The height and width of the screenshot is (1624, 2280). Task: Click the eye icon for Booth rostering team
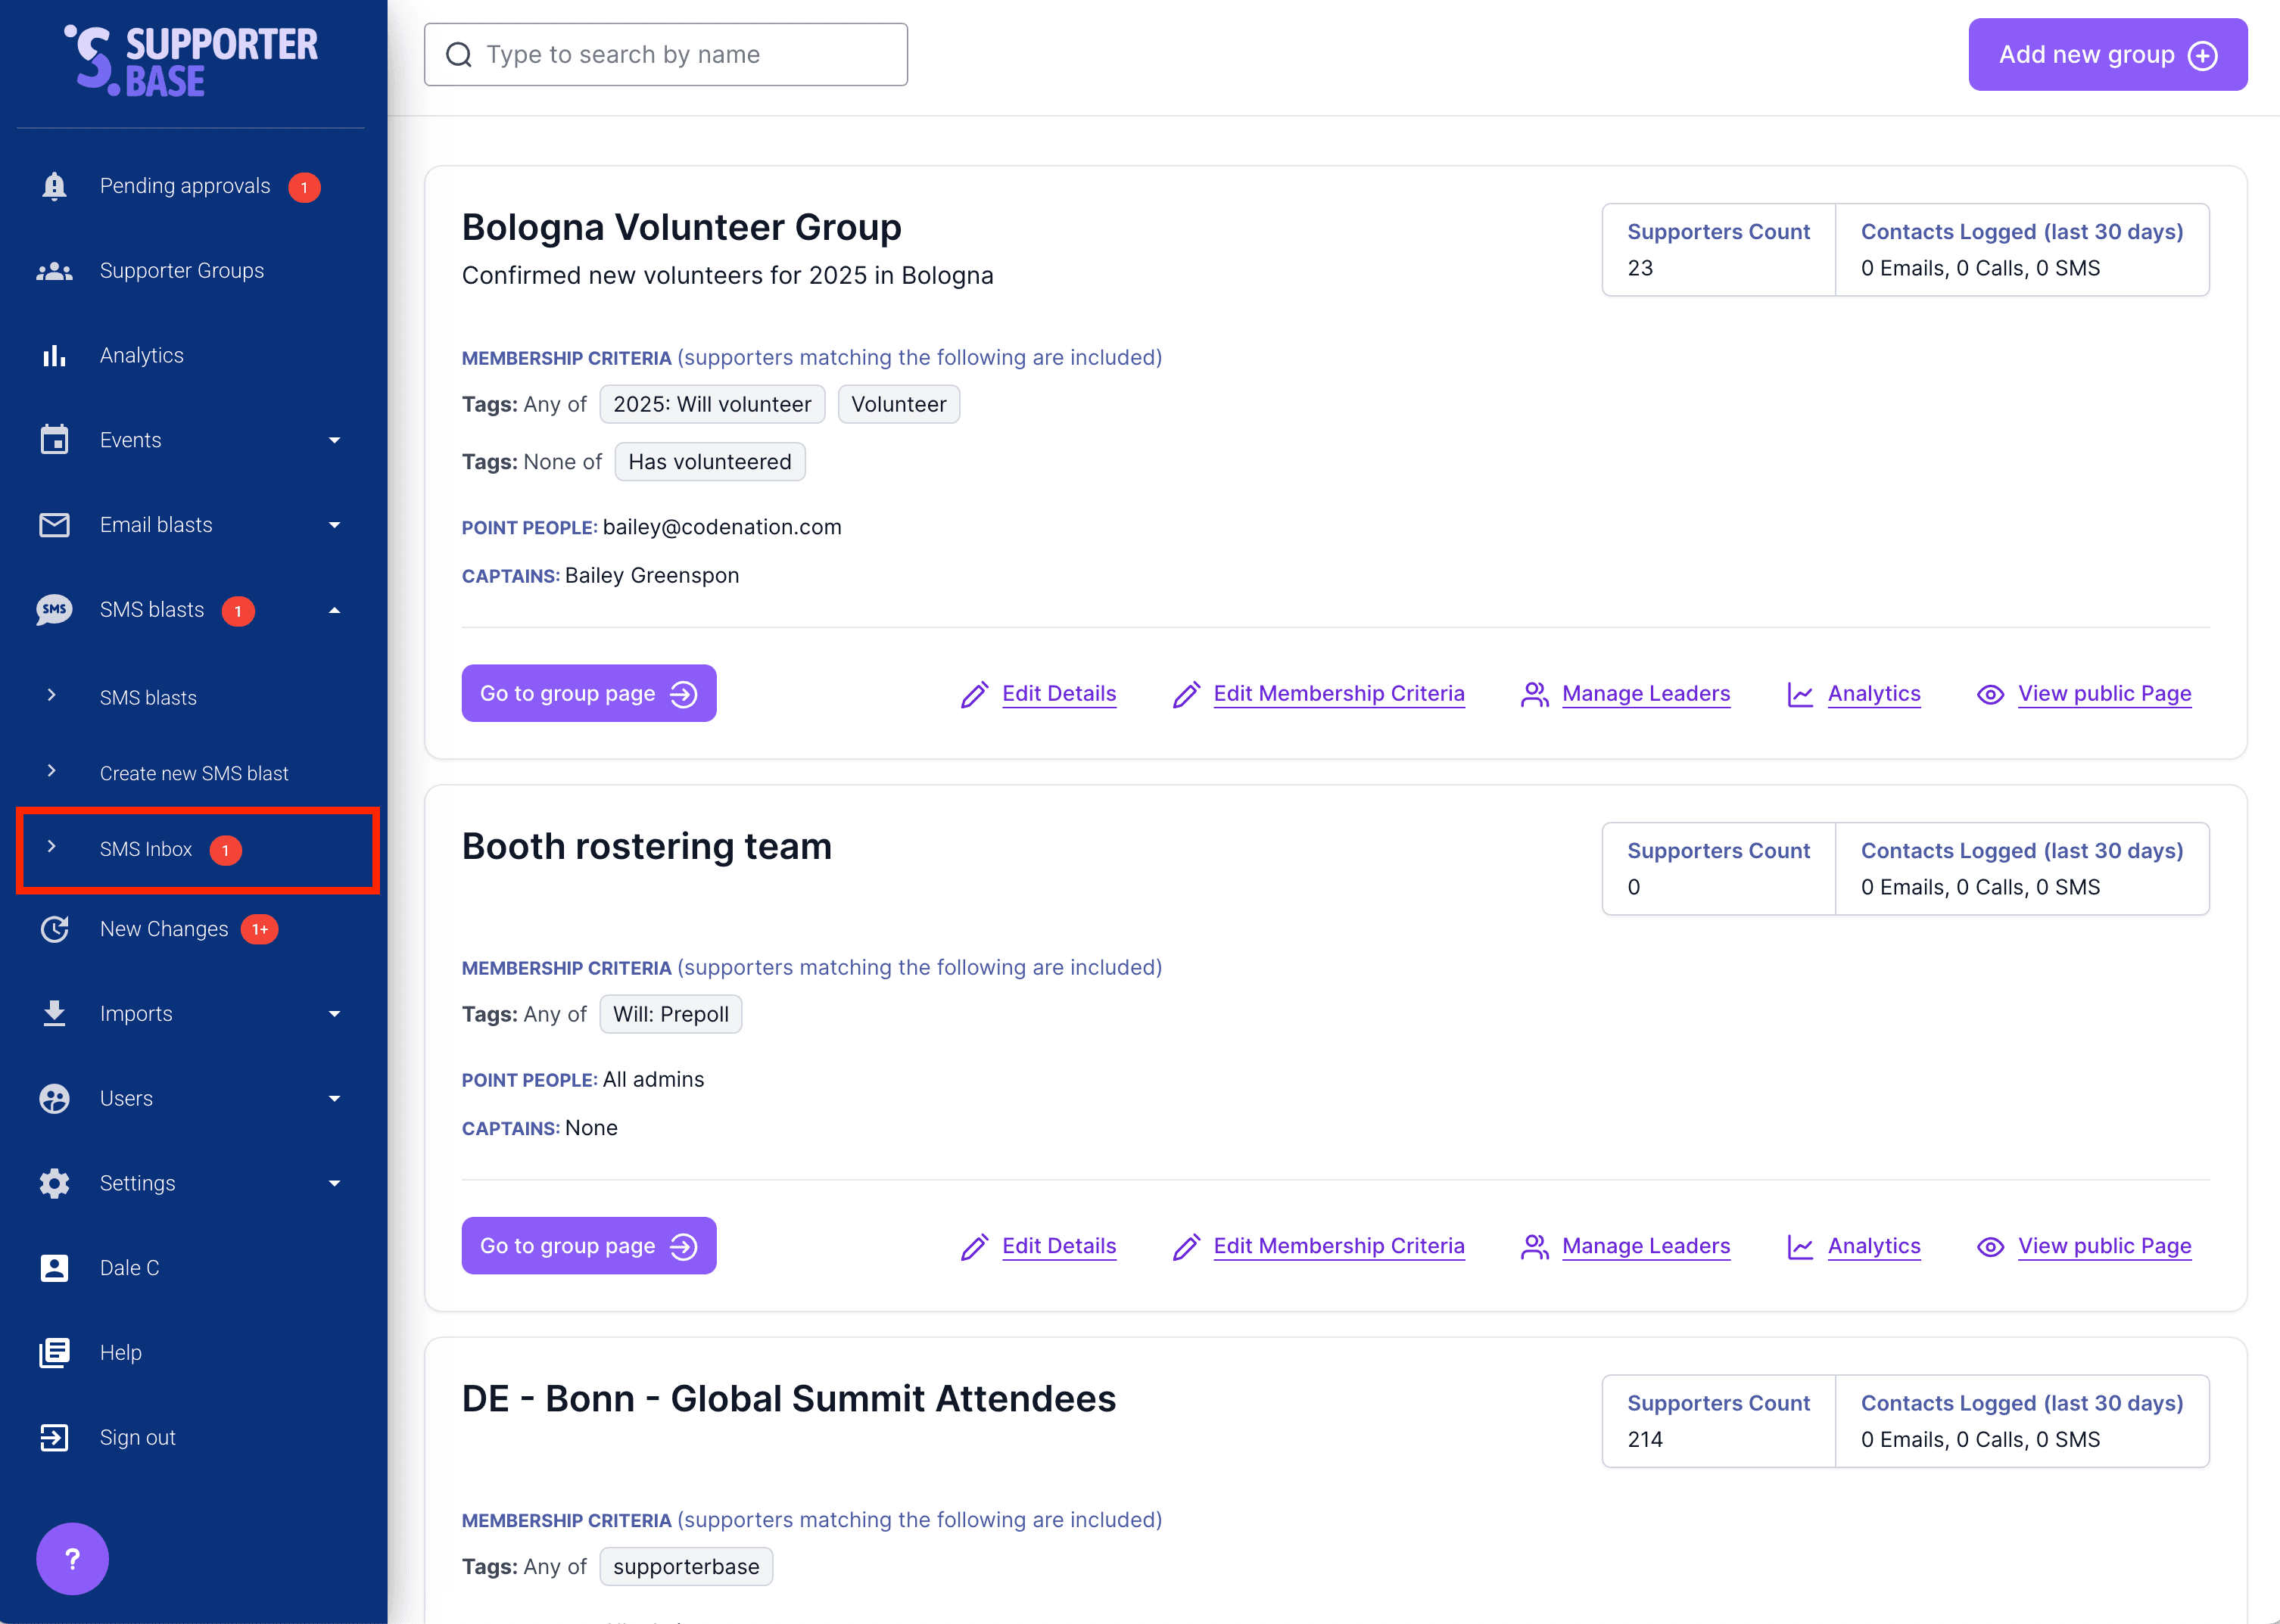1990,1246
